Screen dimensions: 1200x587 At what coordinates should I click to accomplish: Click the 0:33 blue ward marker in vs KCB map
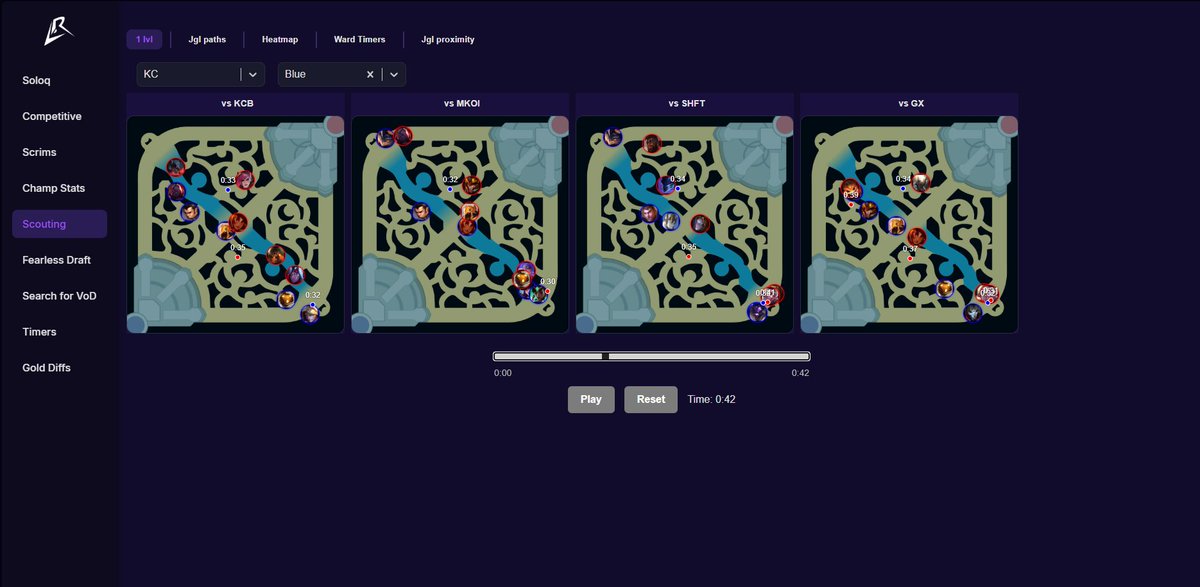[228, 190]
